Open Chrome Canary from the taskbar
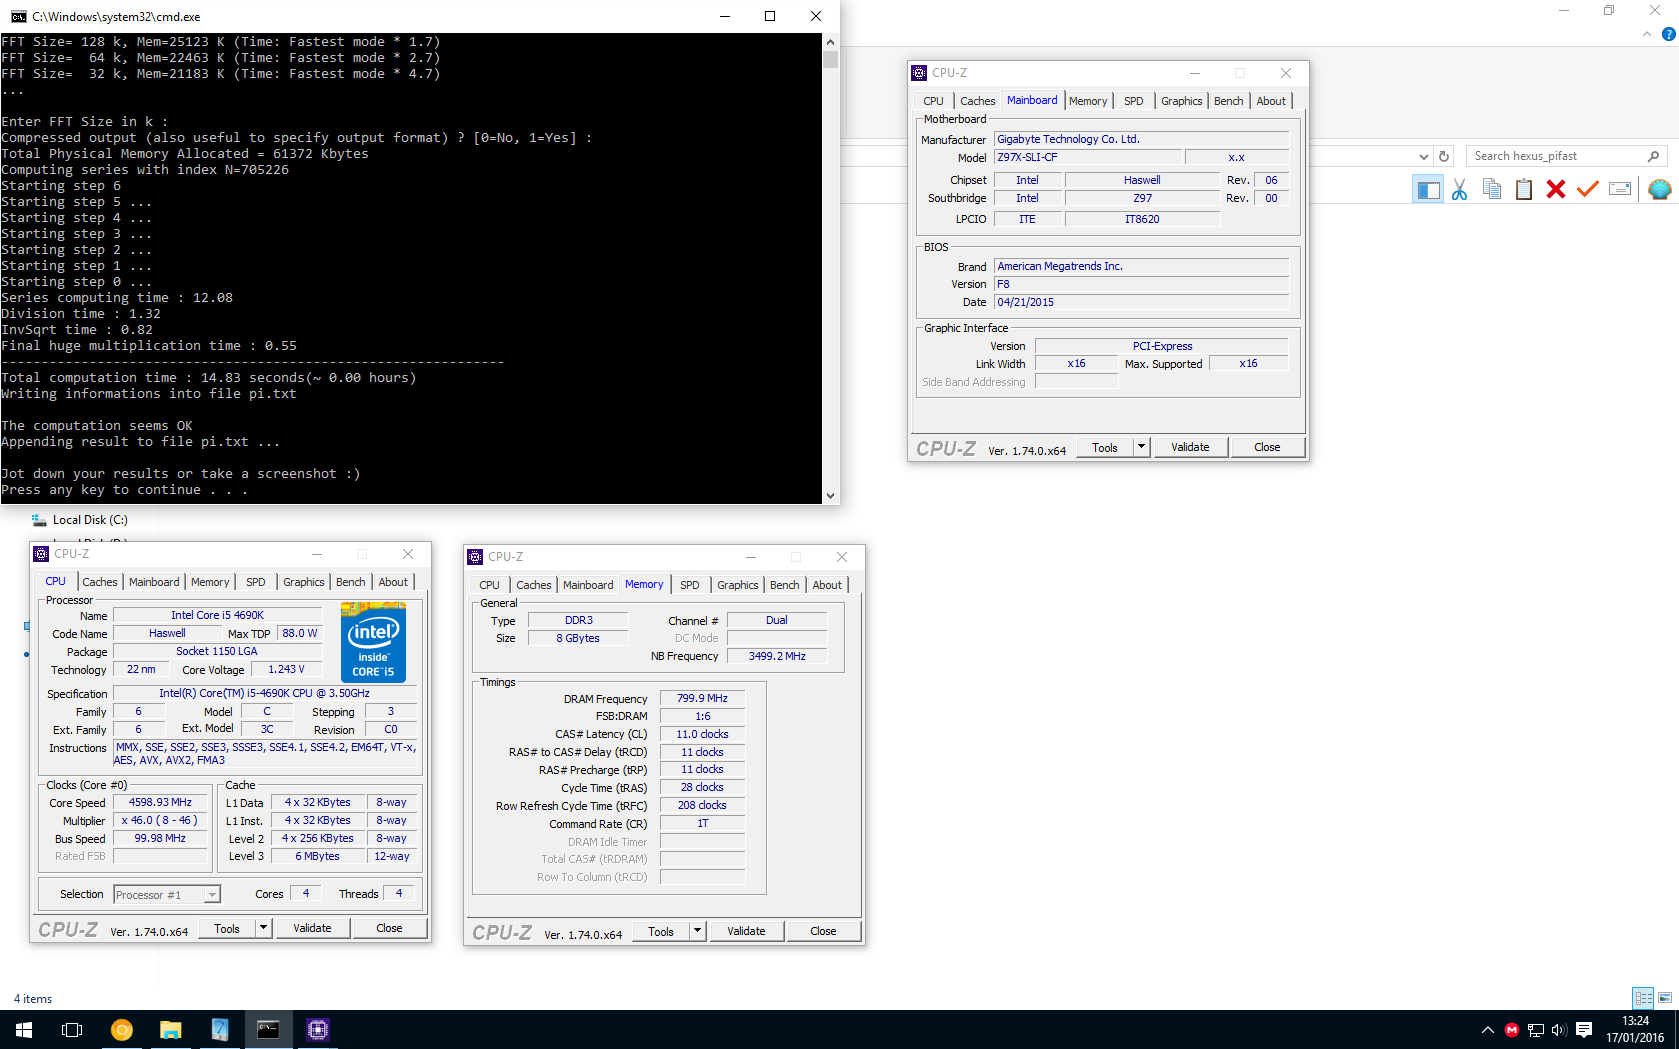 pos(121,1029)
